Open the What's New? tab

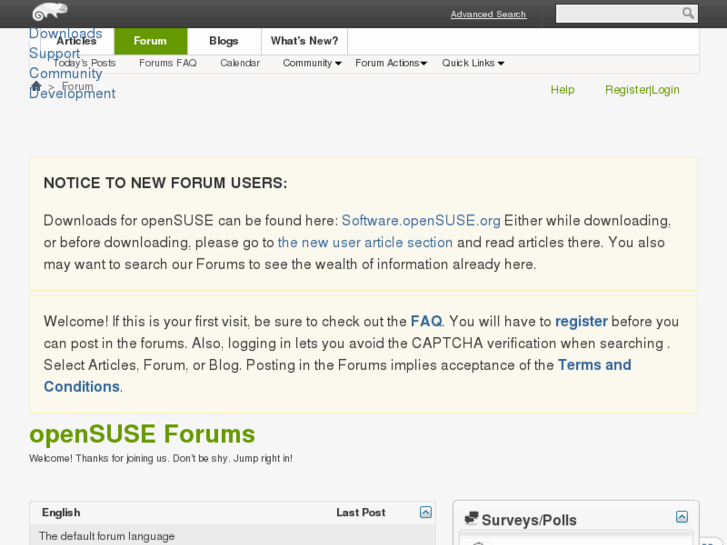305,41
